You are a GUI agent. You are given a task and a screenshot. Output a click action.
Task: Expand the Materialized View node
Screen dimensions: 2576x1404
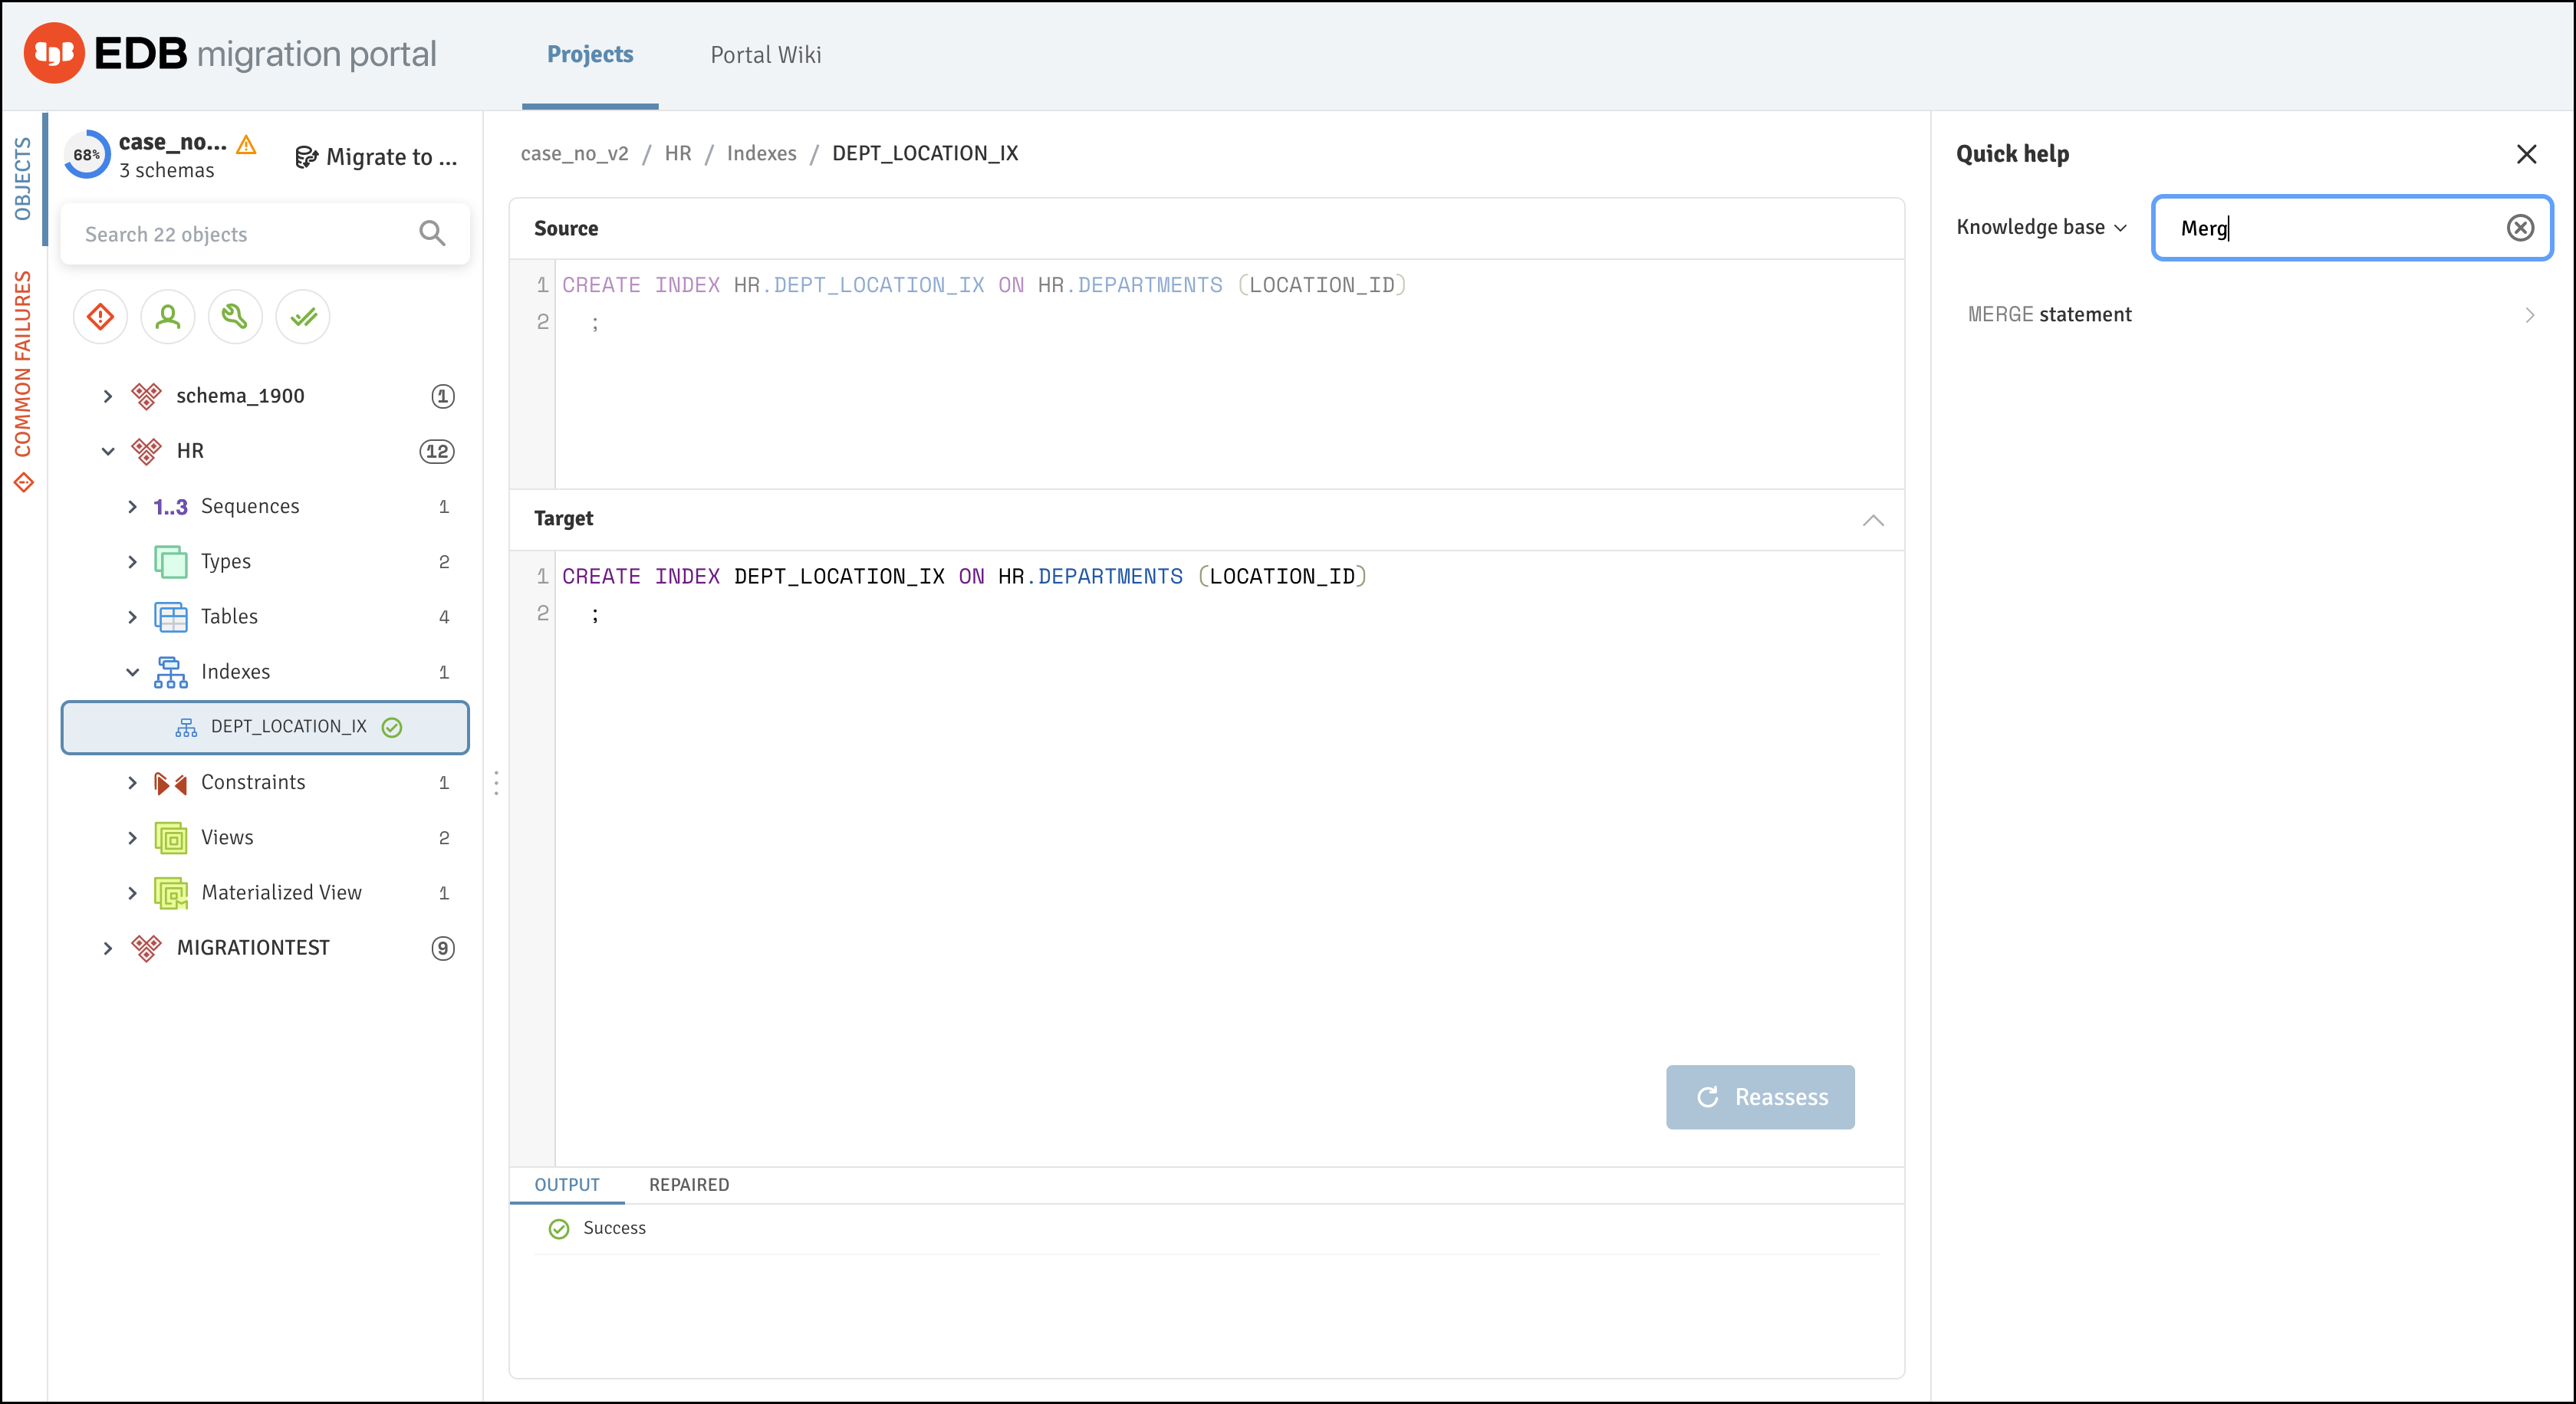point(132,893)
